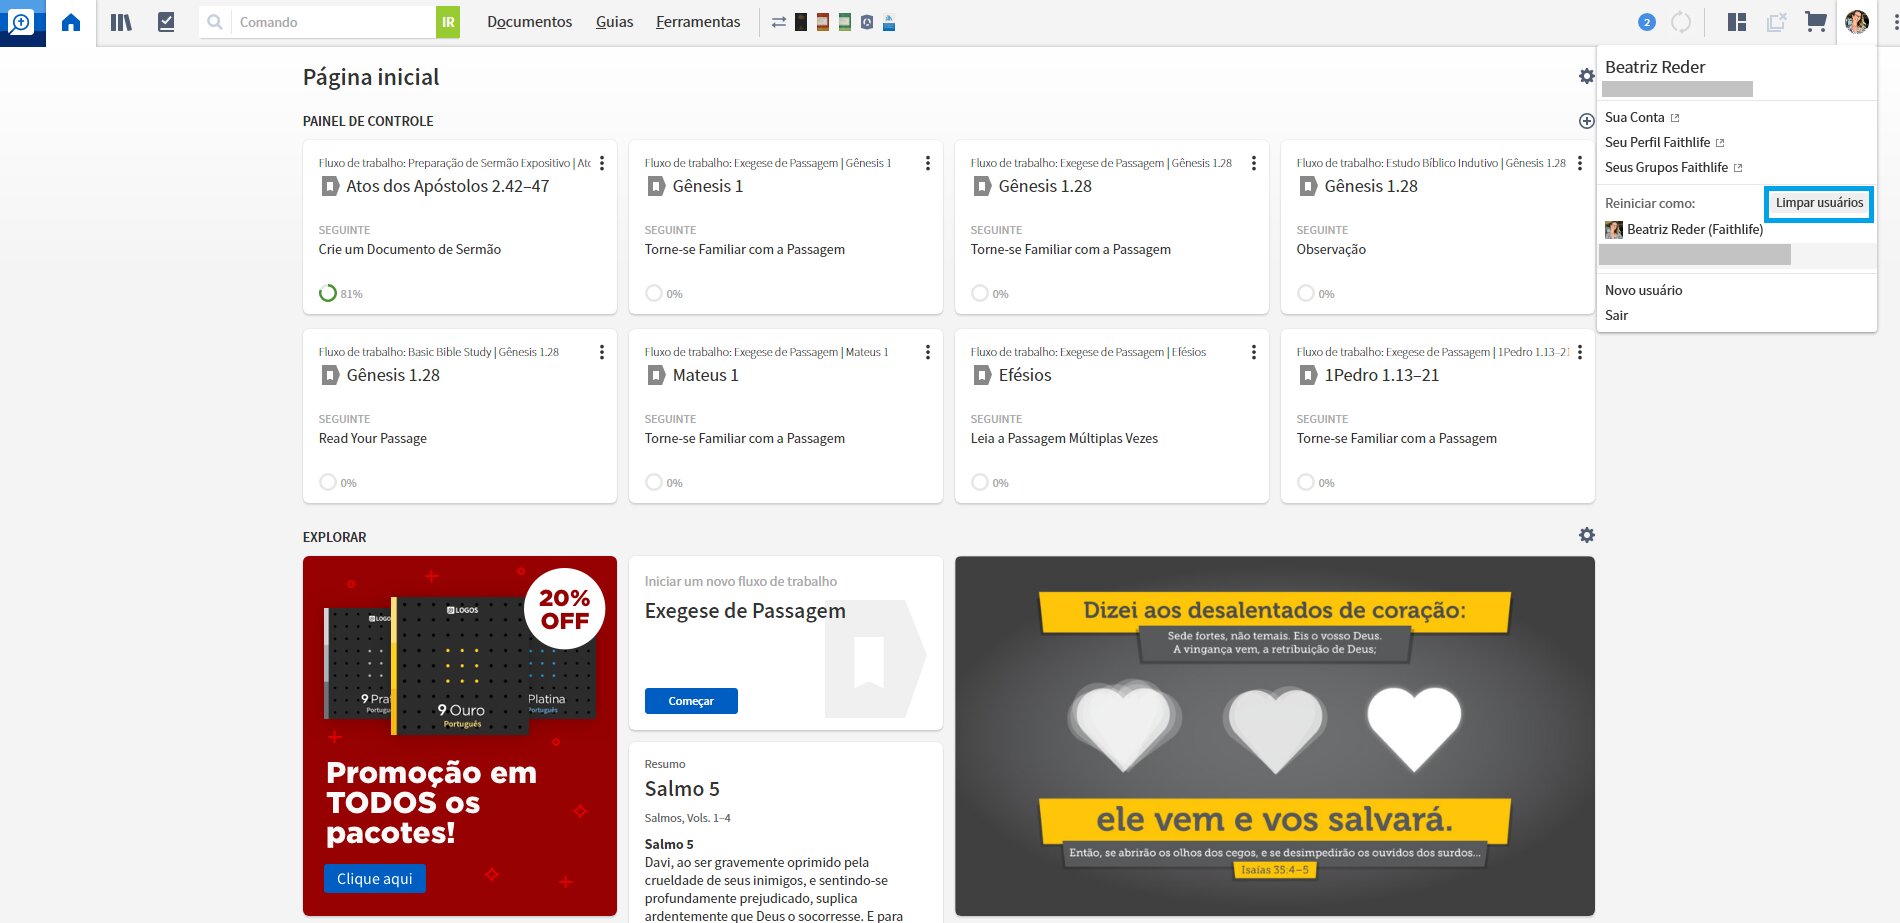Open the red book shortcut icon
Viewport: 1900px width, 923px height.
pos(823,22)
